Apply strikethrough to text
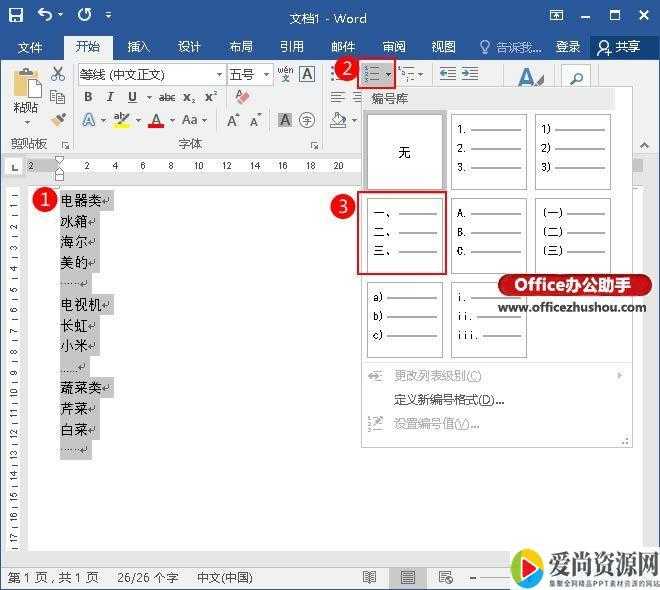Image resolution: width=660 pixels, height=590 pixels. point(167,97)
